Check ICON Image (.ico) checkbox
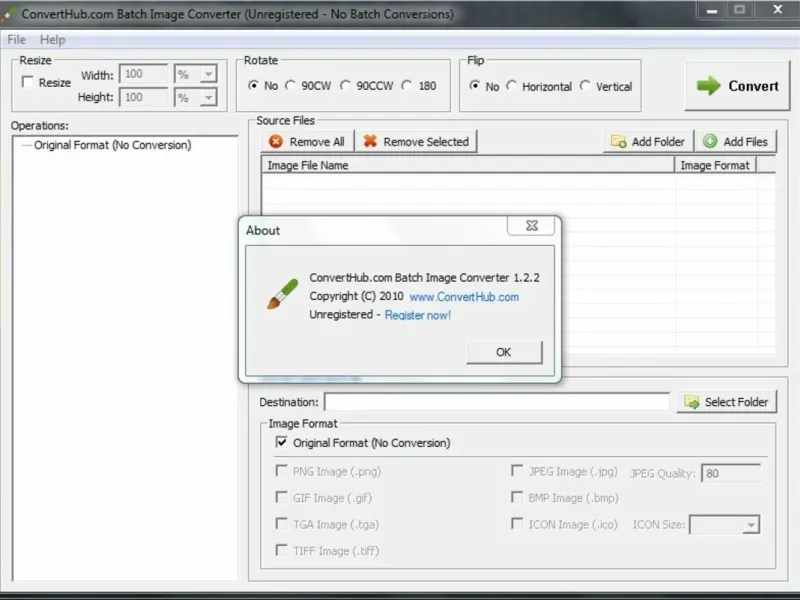The image size is (800, 600). pos(517,523)
